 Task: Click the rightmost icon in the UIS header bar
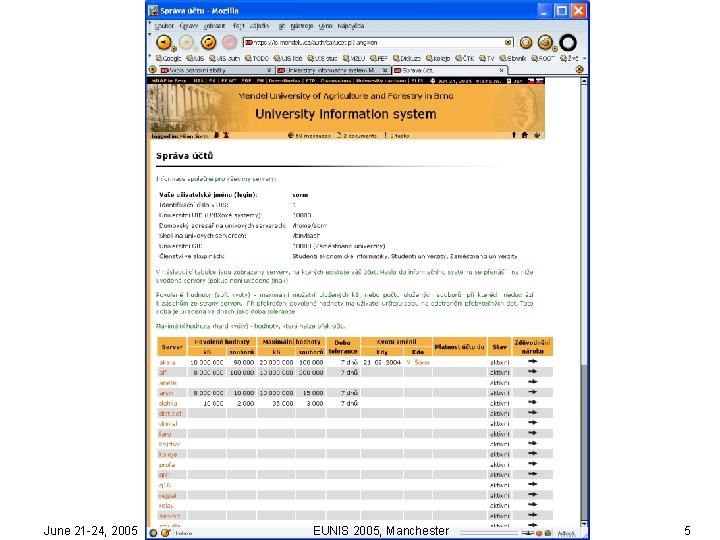537,135
